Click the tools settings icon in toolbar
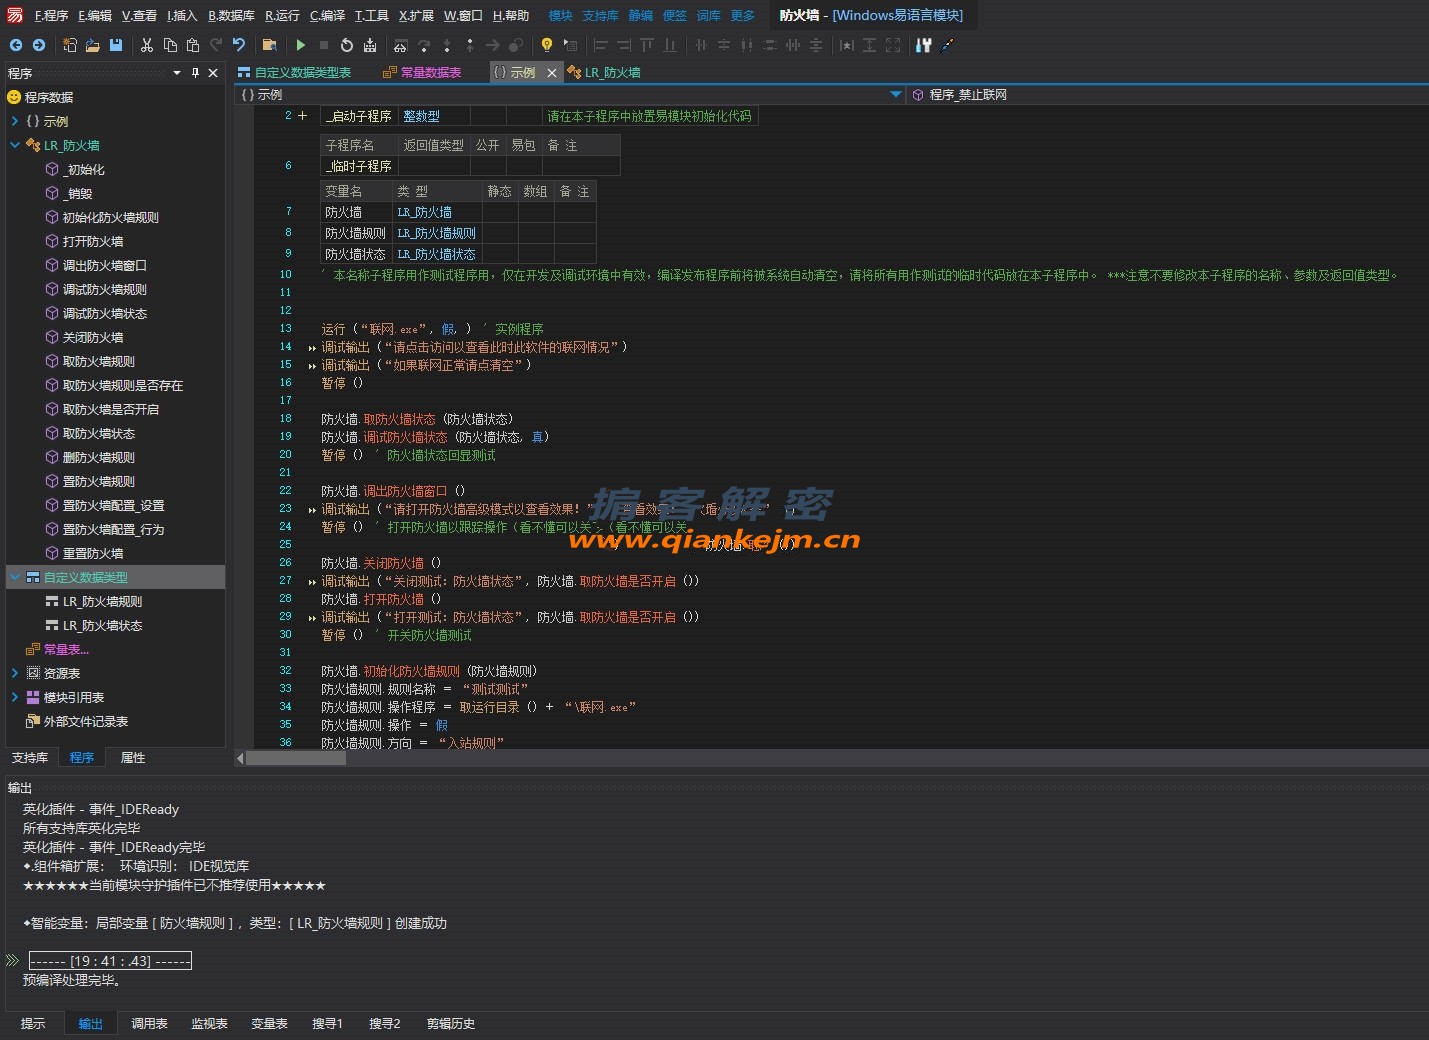The image size is (1429, 1040). (x=923, y=45)
